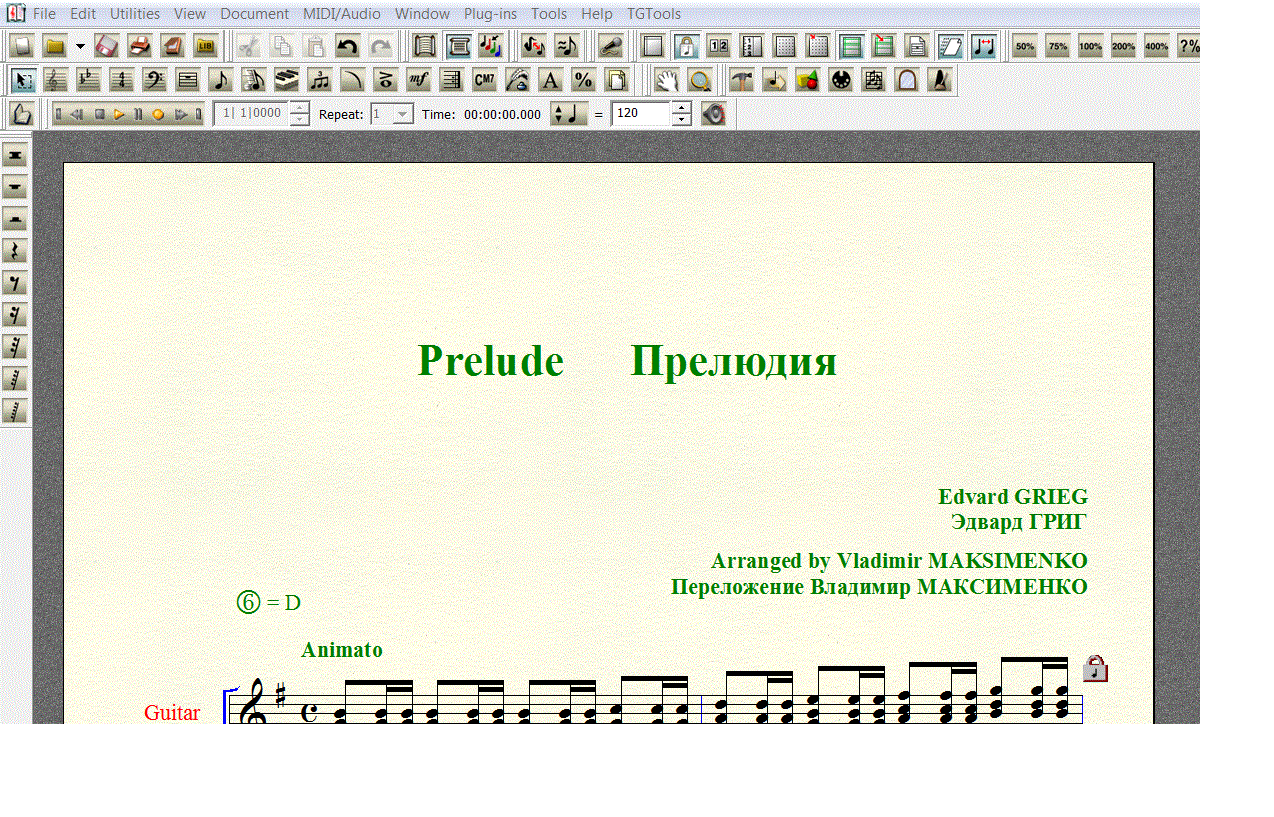This screenshot has height=817, width=1274.
Task: Choose the mf Expression tool
Action: coord(419,80)
